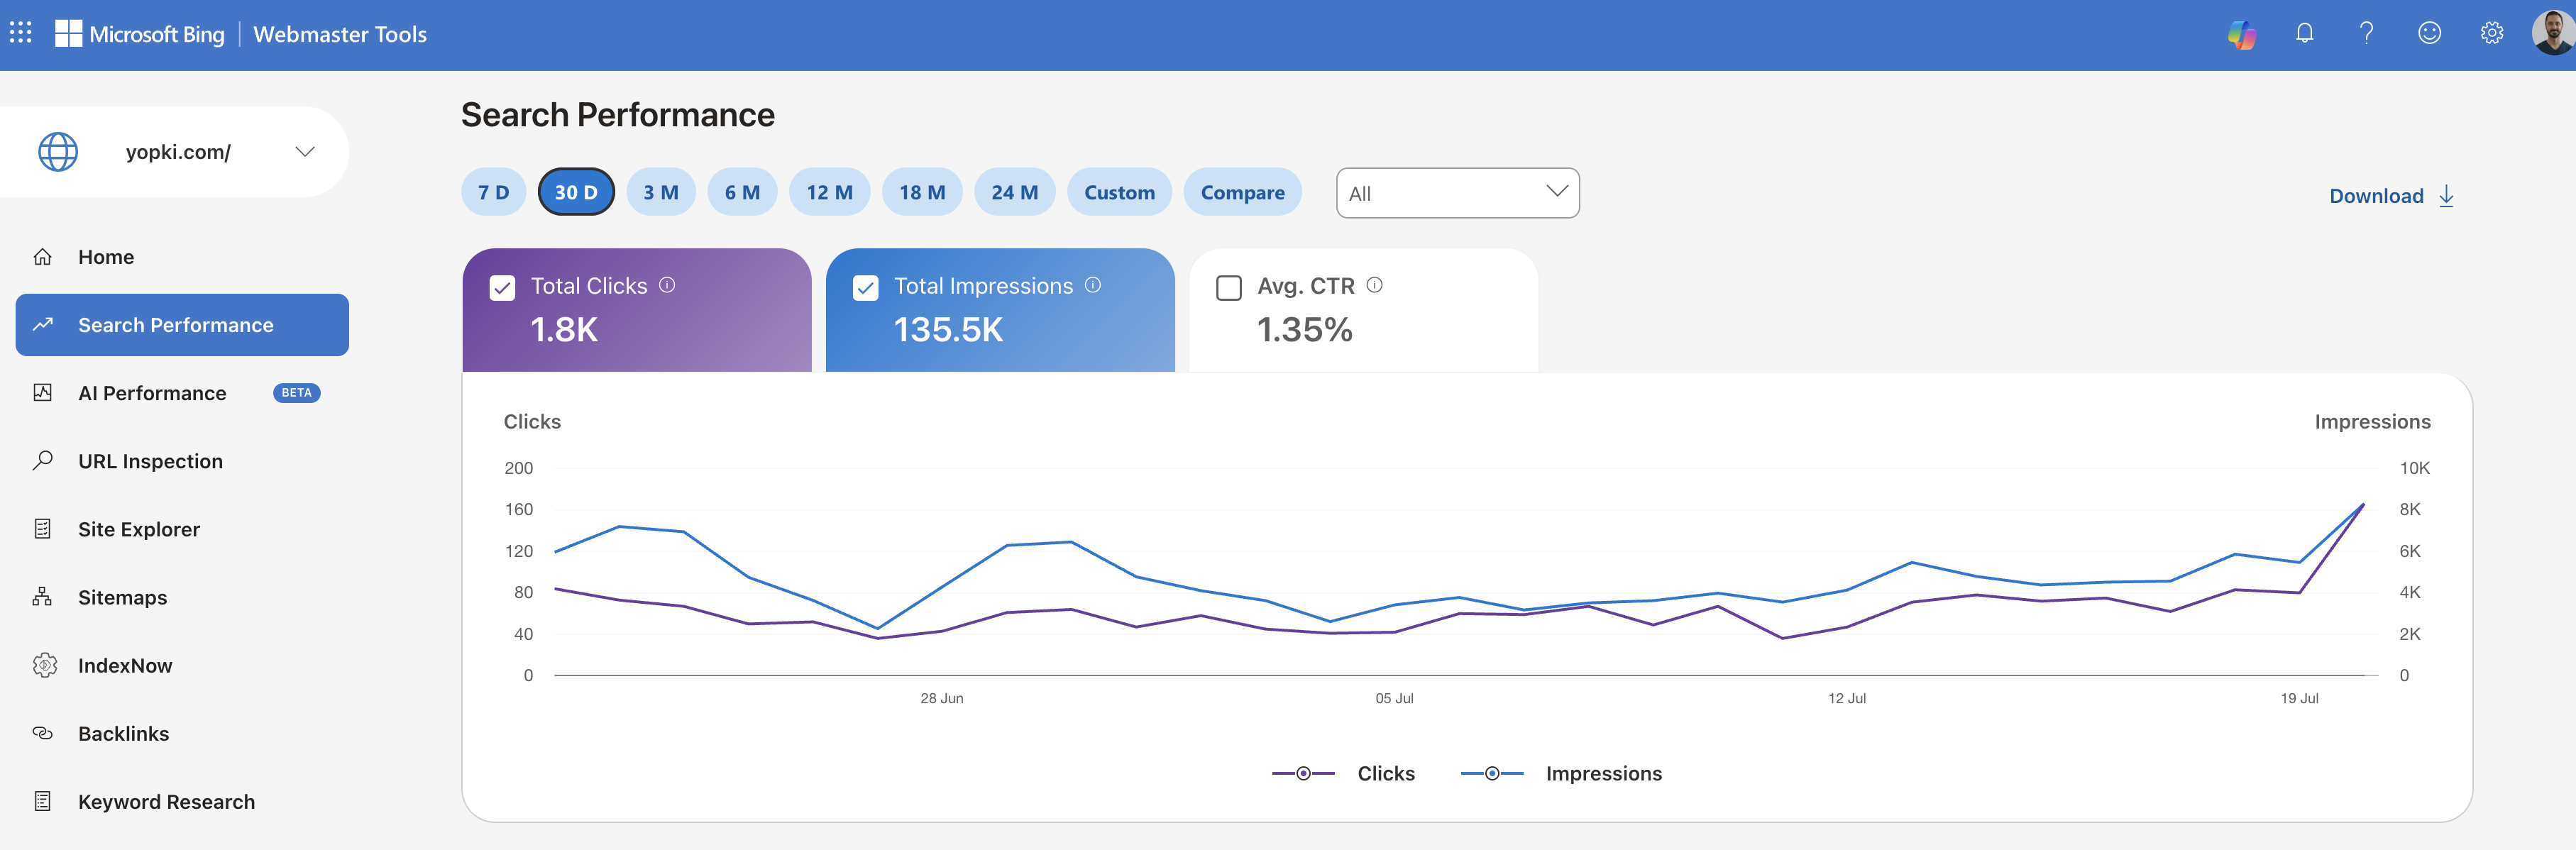
Task: Select the 30 D time range
Action: [576, 192]
